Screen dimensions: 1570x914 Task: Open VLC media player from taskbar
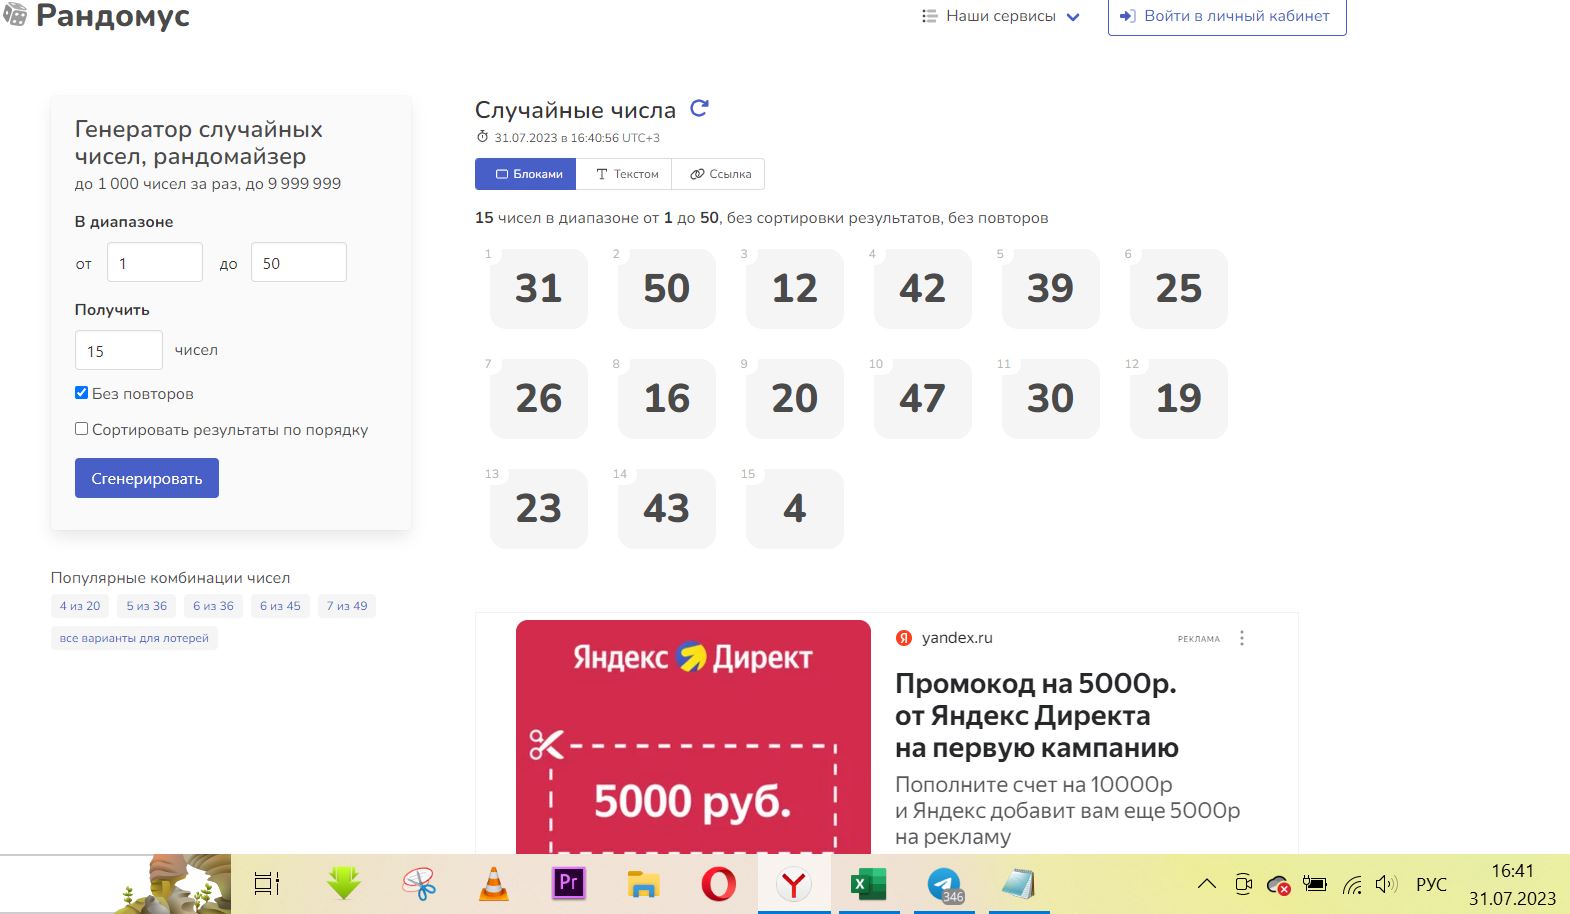point(494,884)
